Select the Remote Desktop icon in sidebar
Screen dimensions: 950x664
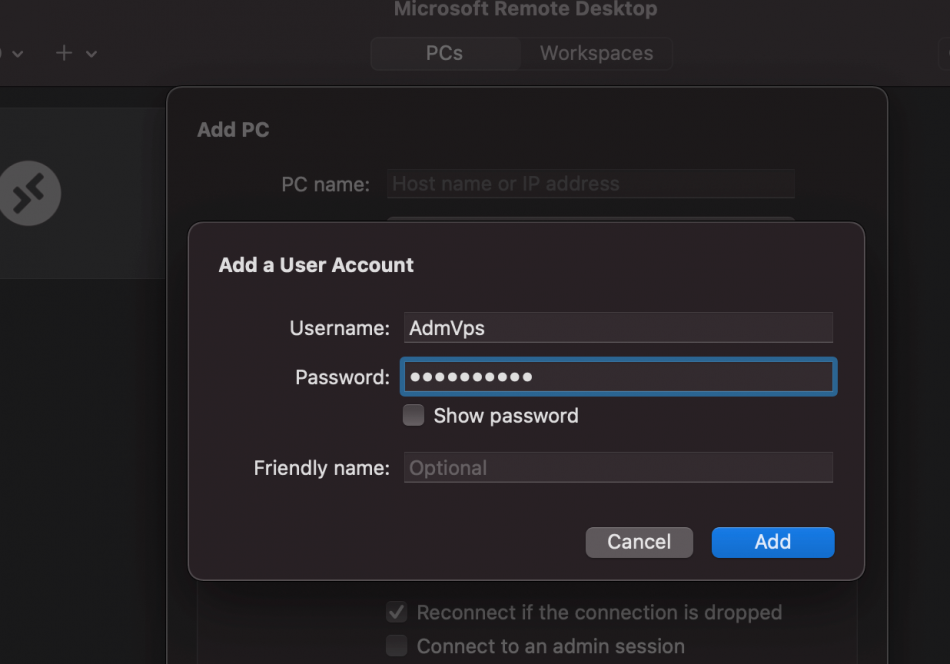coord(29,193)
